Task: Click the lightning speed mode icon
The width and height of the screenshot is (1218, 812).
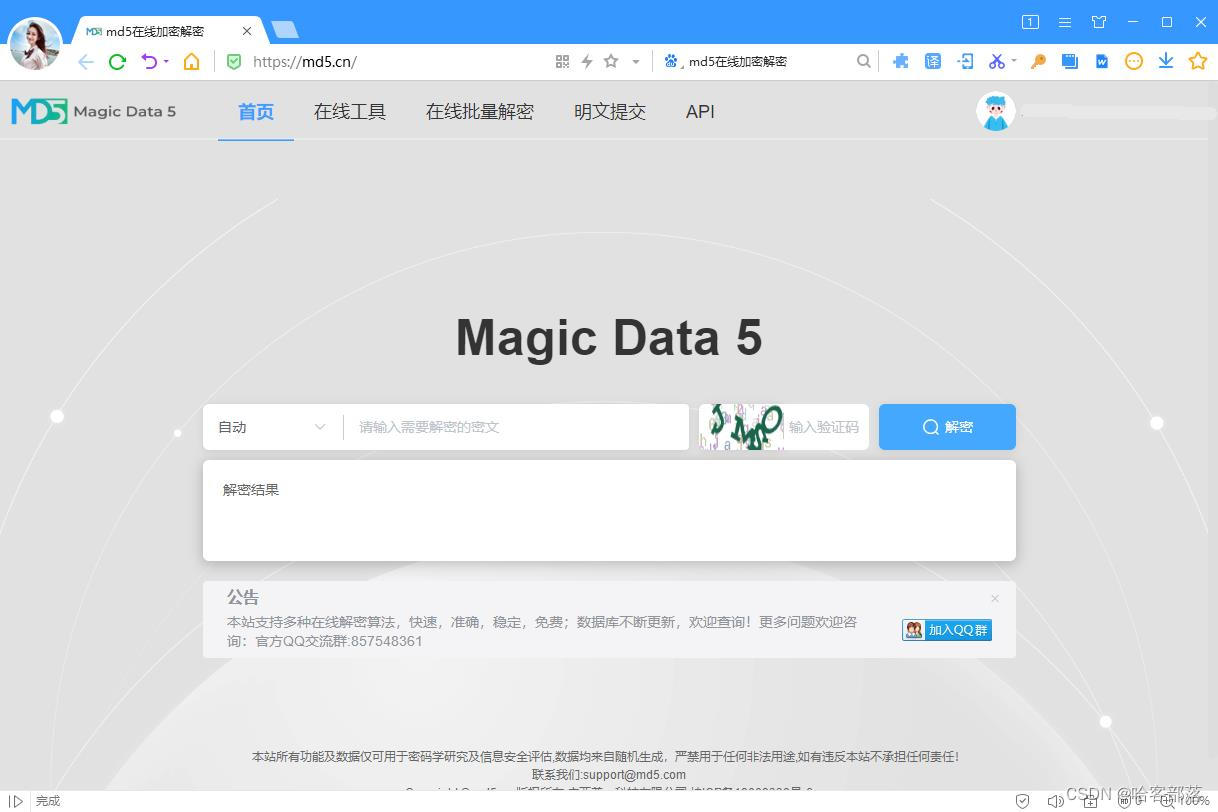Action: pyautogui.click(x=587, y=62)
